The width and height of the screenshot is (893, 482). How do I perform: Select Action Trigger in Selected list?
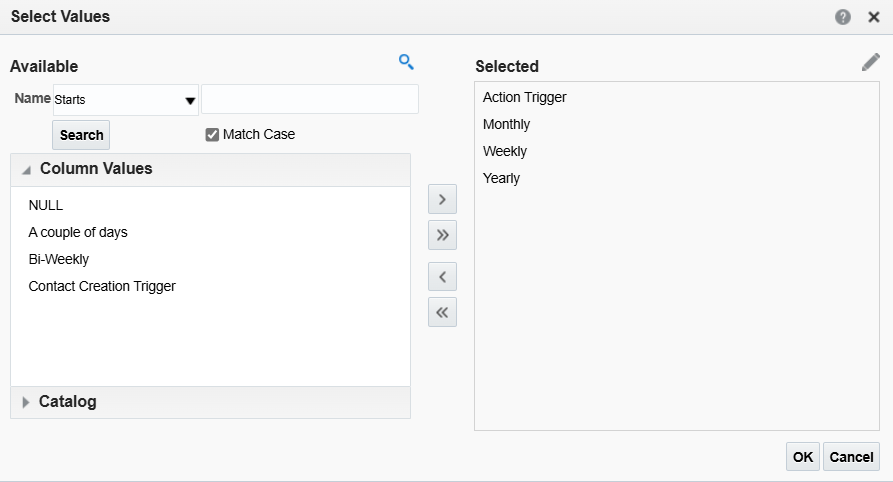(525, 97)
